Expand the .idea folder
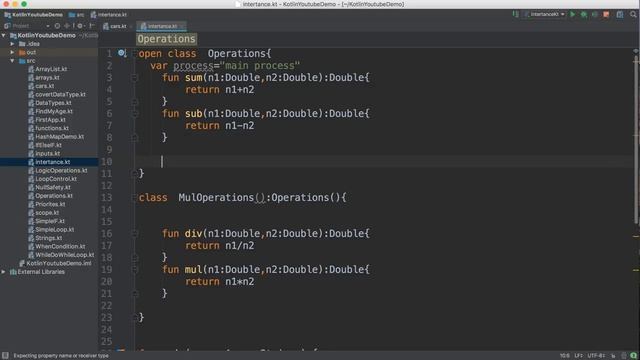Viewport: 640px width, 360px height. coord(12,44)
